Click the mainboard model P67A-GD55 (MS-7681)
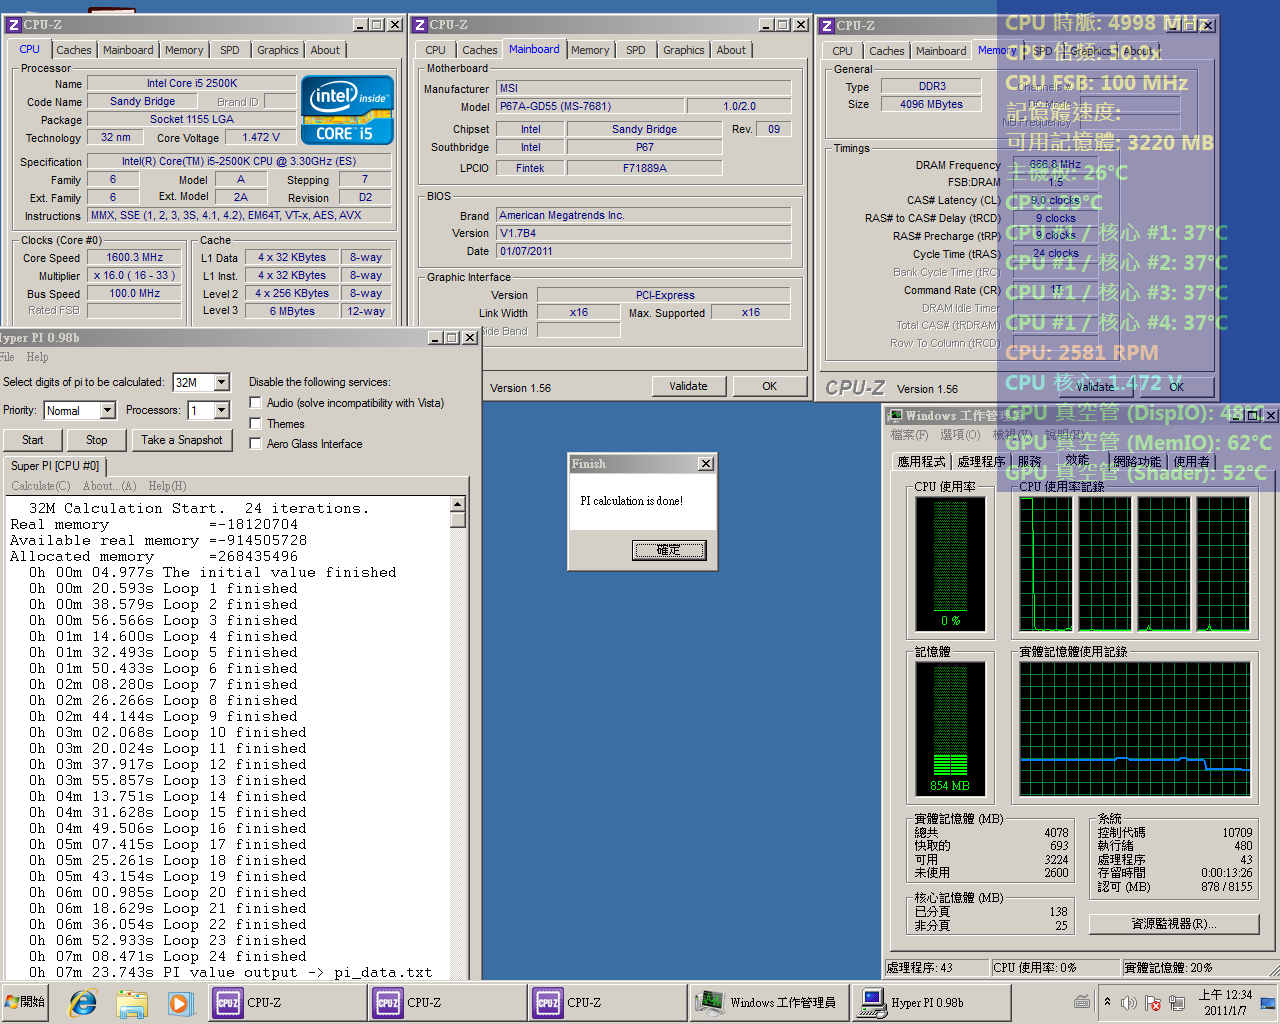This screenshot has height=1024, width=1280. pyautogui.click(x=590, y=106)
